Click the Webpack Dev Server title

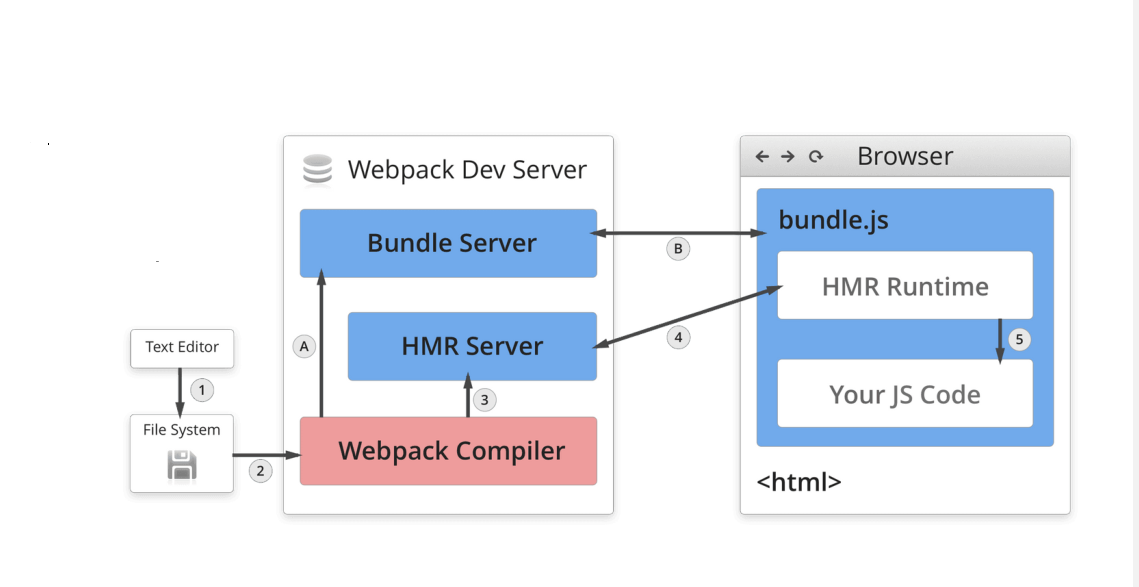click(467, 170)
